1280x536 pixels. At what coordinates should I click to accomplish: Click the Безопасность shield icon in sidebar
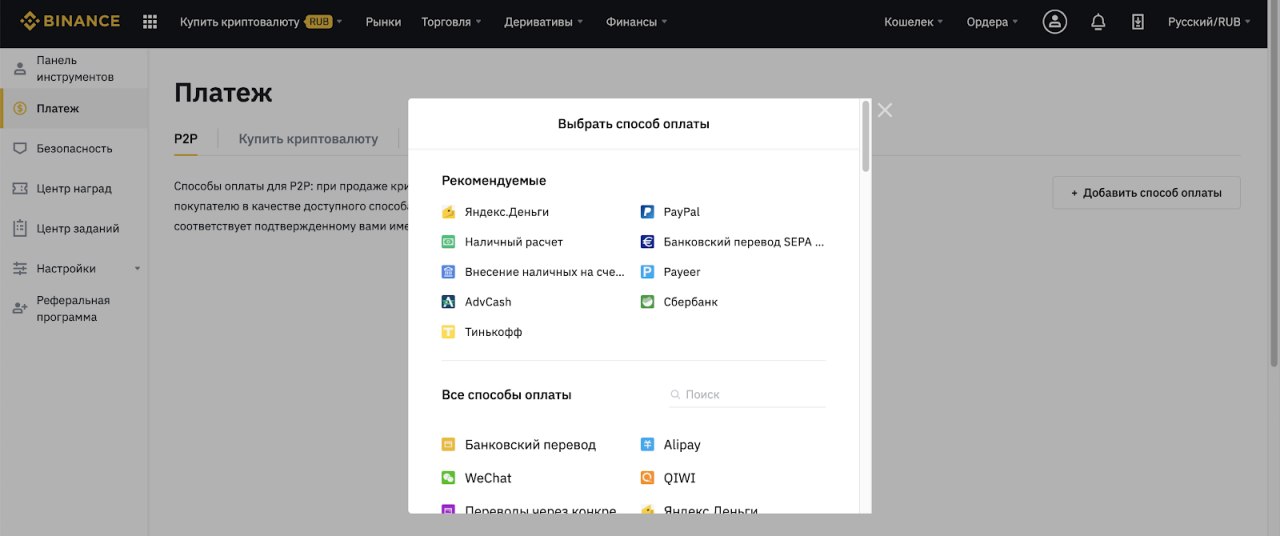point(20,148)
